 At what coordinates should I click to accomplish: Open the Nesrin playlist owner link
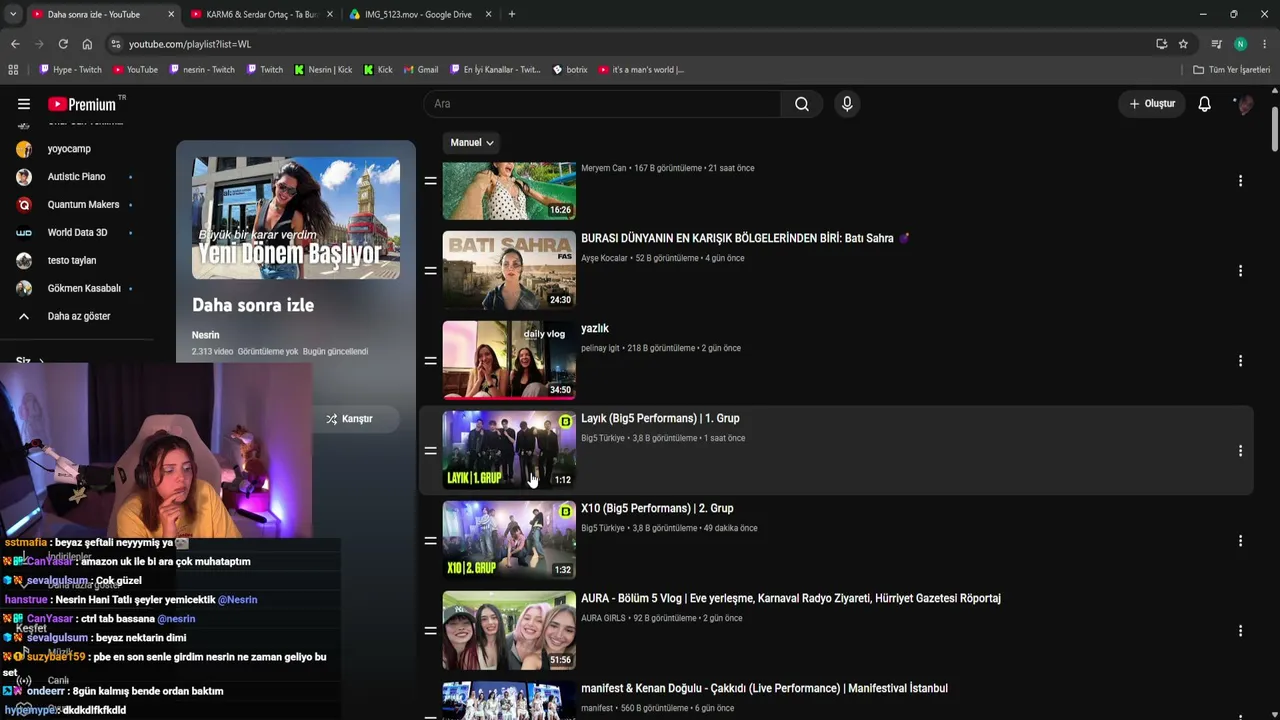[205, 335]
